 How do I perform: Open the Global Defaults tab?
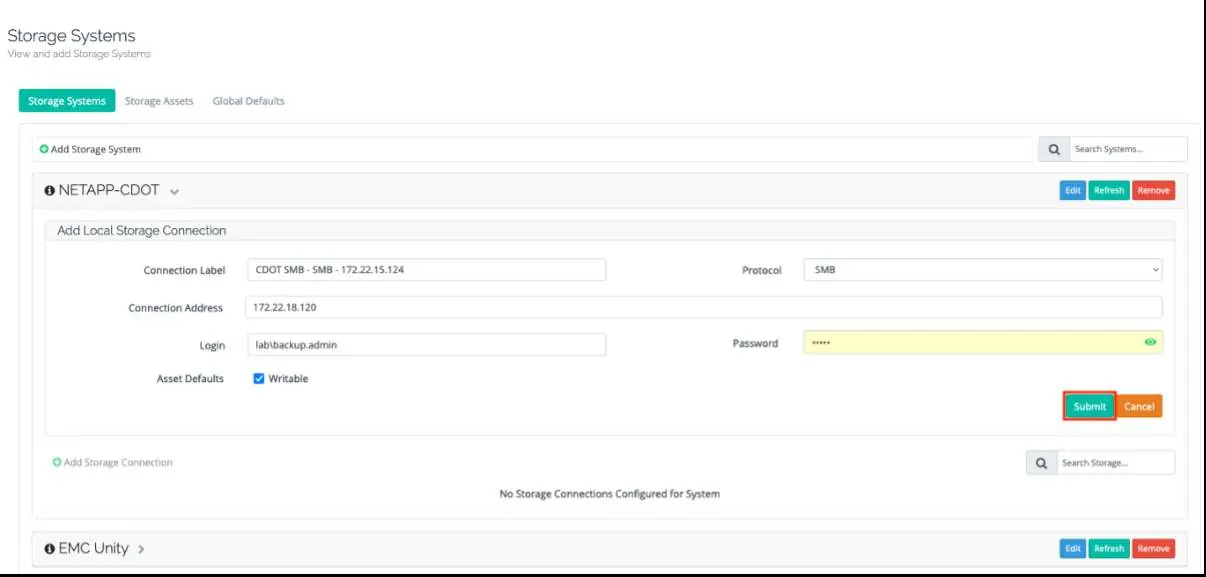coord(248,101)
